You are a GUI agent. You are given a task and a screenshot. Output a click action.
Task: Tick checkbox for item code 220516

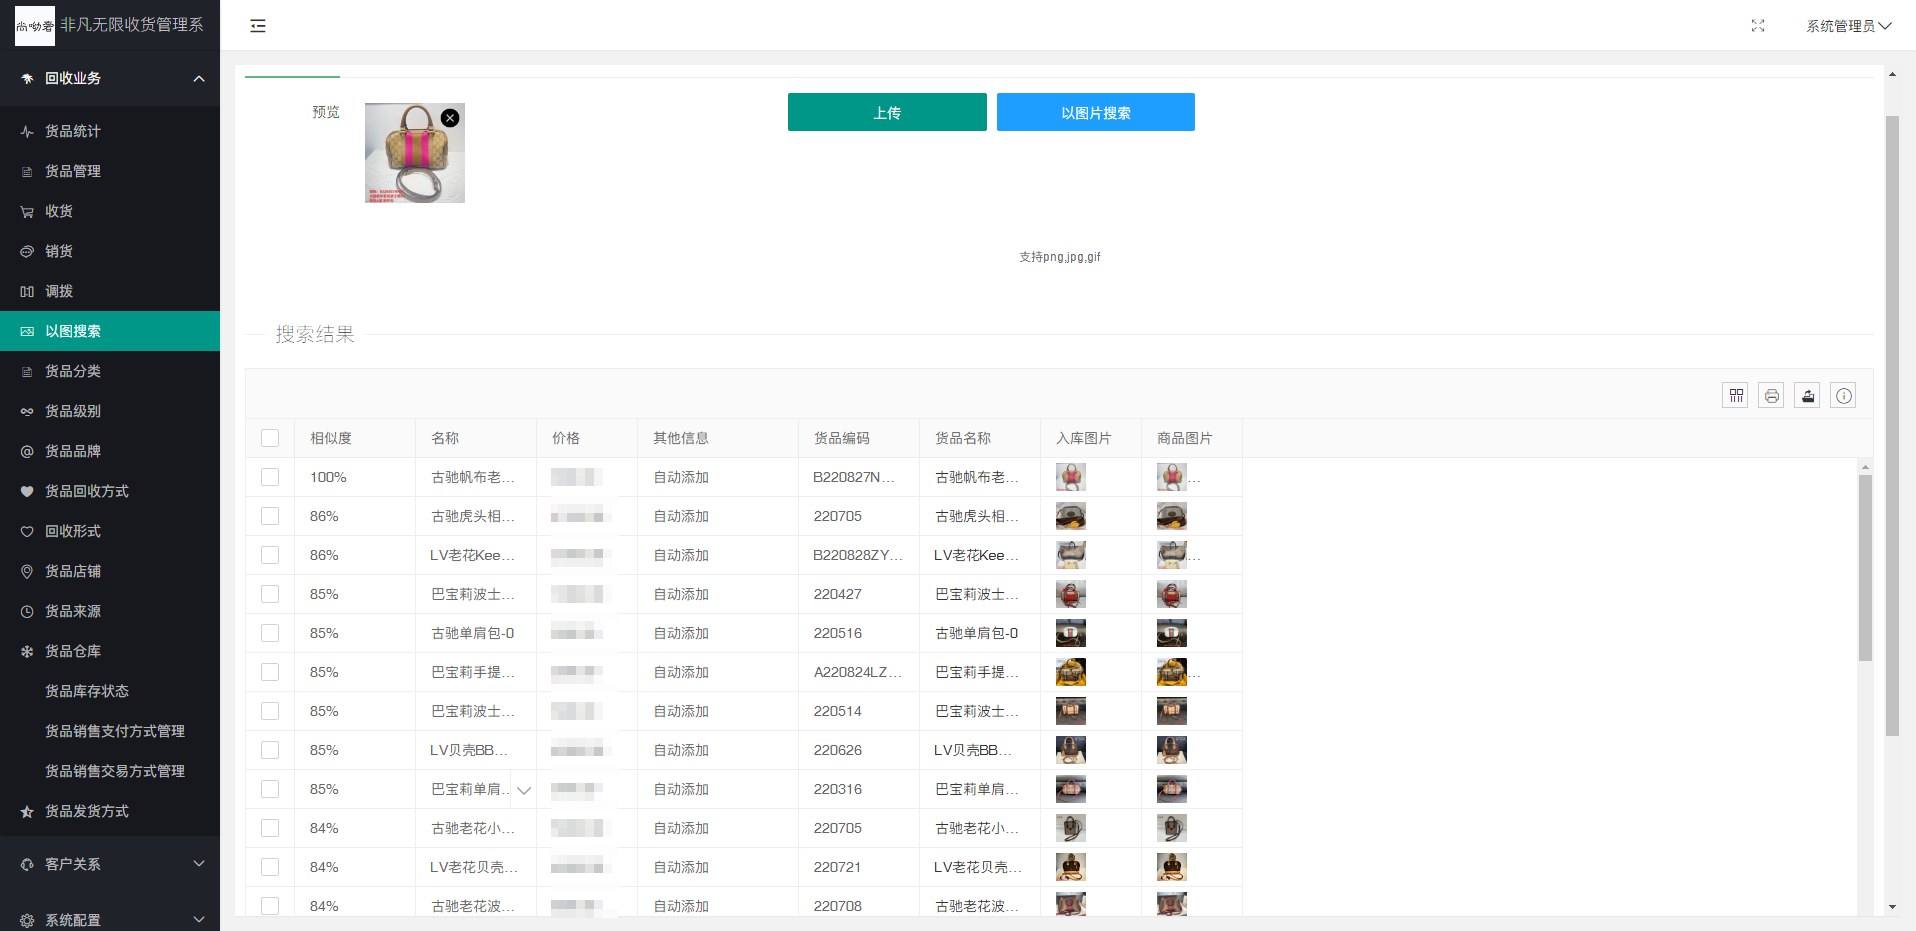[270, 633]
